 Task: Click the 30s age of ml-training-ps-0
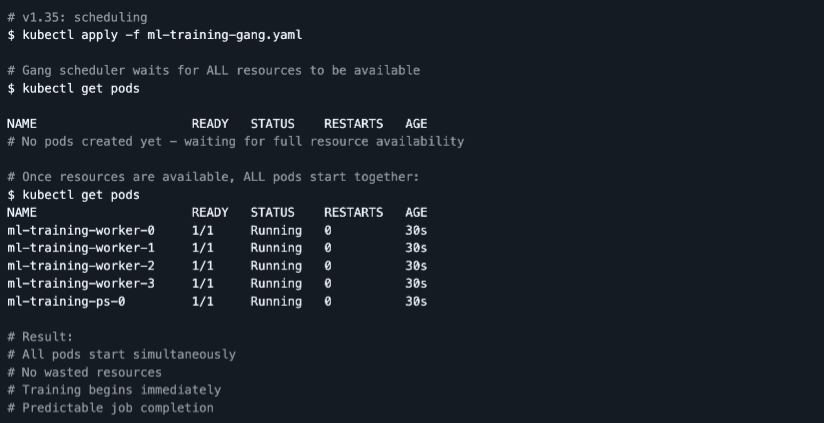click(416, 301)
